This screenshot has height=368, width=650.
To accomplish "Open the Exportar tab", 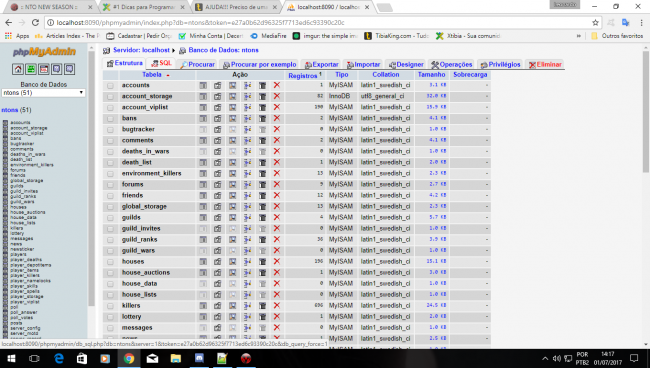I will click(322, 65).
